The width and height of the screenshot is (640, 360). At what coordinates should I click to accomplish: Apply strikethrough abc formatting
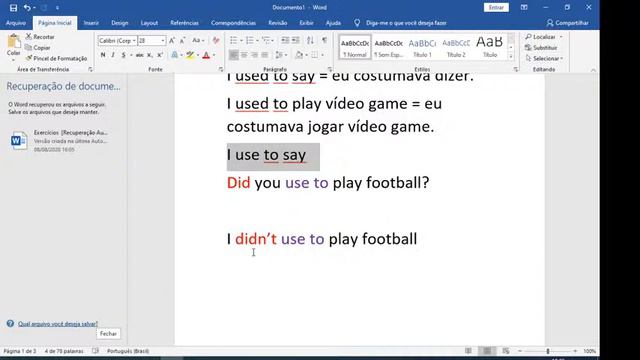(x=140, y=55)
